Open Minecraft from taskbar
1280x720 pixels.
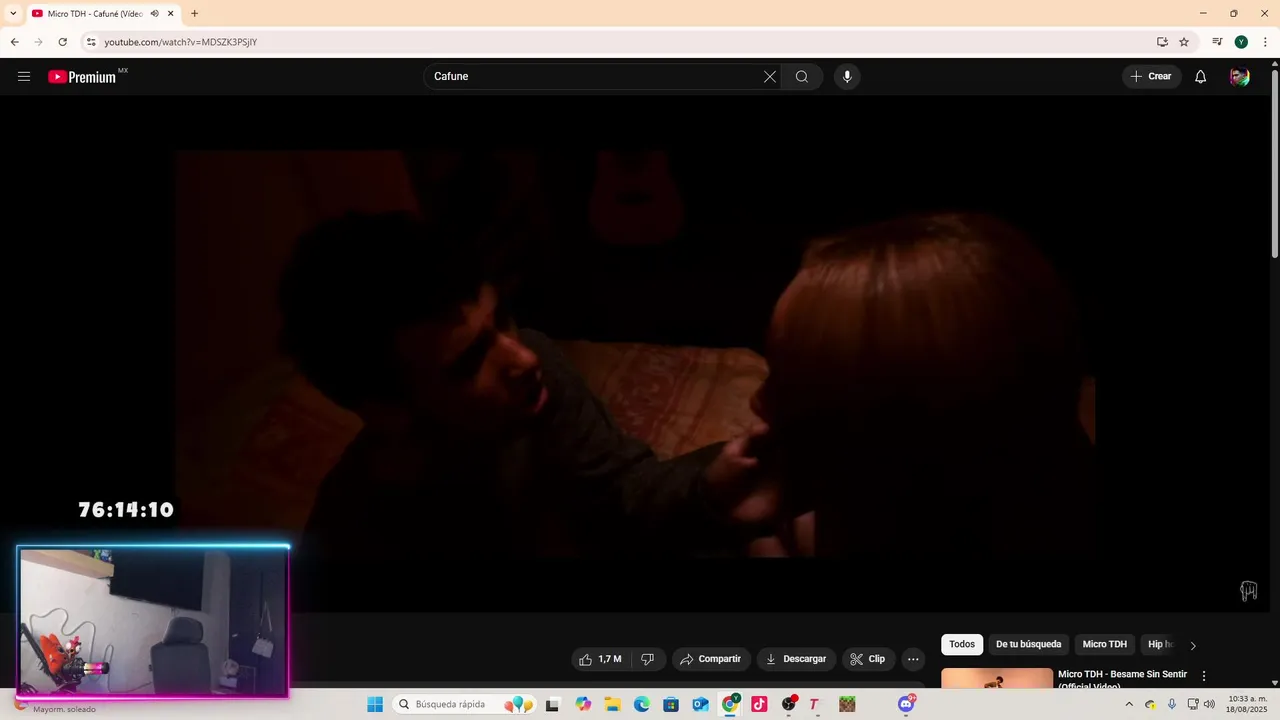click(847, 704)
